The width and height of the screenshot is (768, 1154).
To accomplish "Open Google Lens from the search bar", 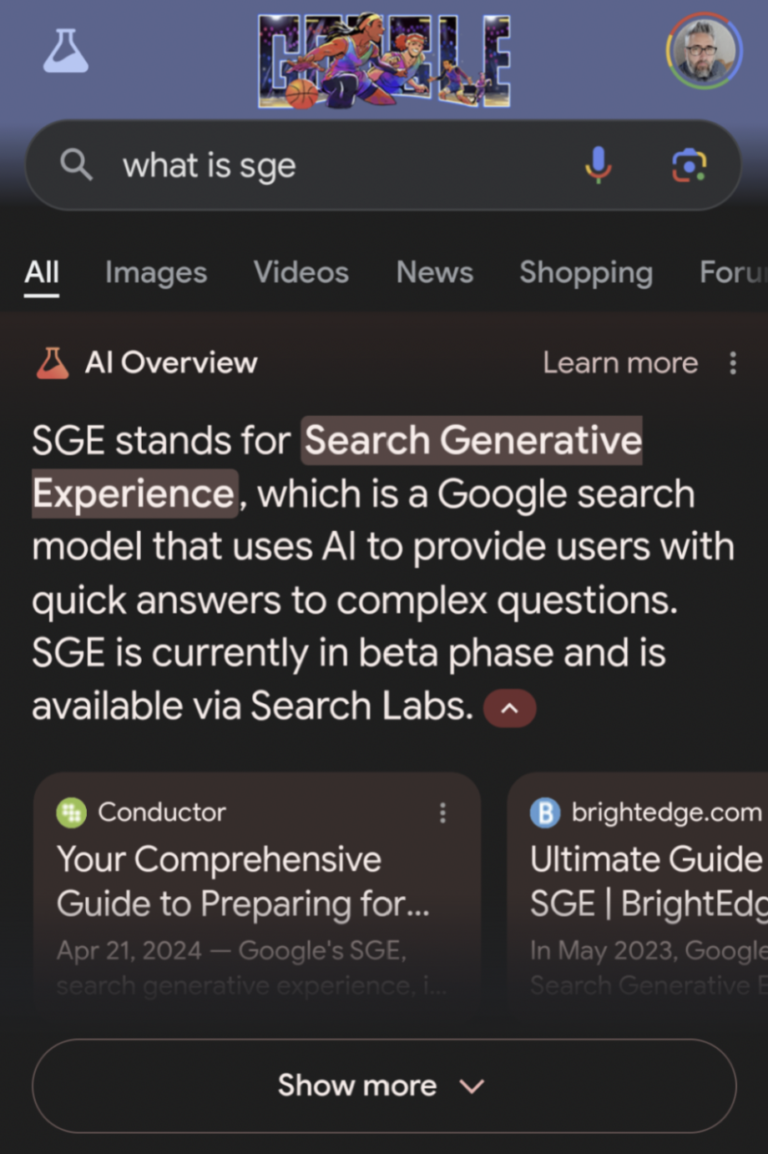I will pyautogui.click(x=688, y=165).
